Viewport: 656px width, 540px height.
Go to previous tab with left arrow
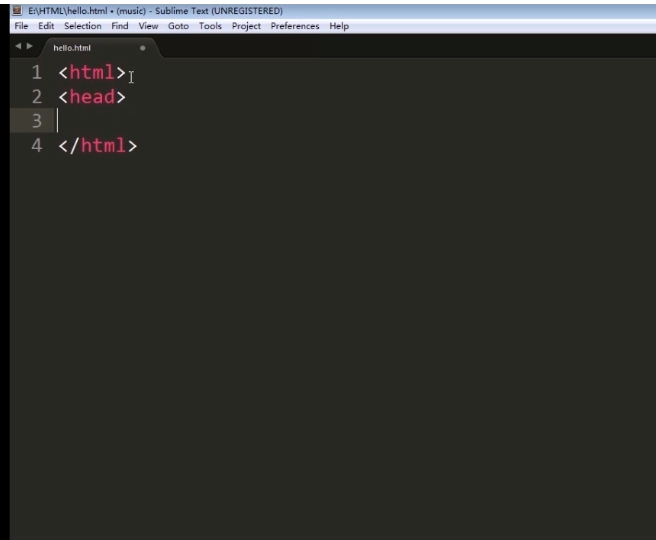tap(18, 46)
